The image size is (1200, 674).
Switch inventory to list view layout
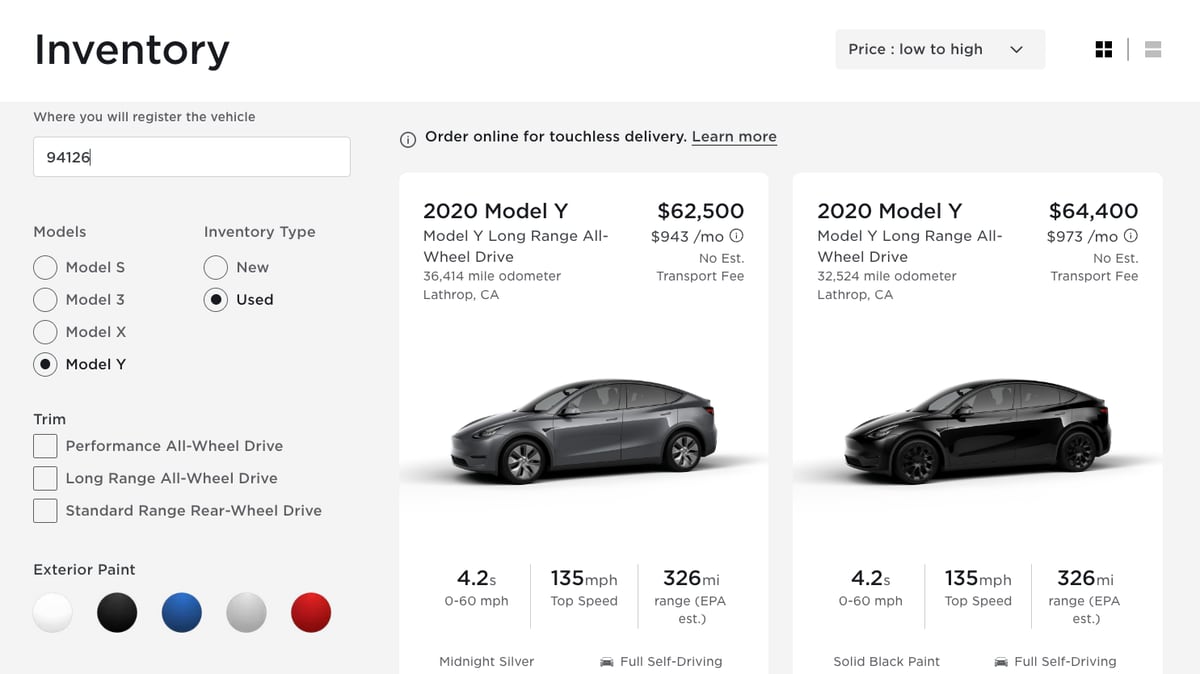[x=1152, y=48]
